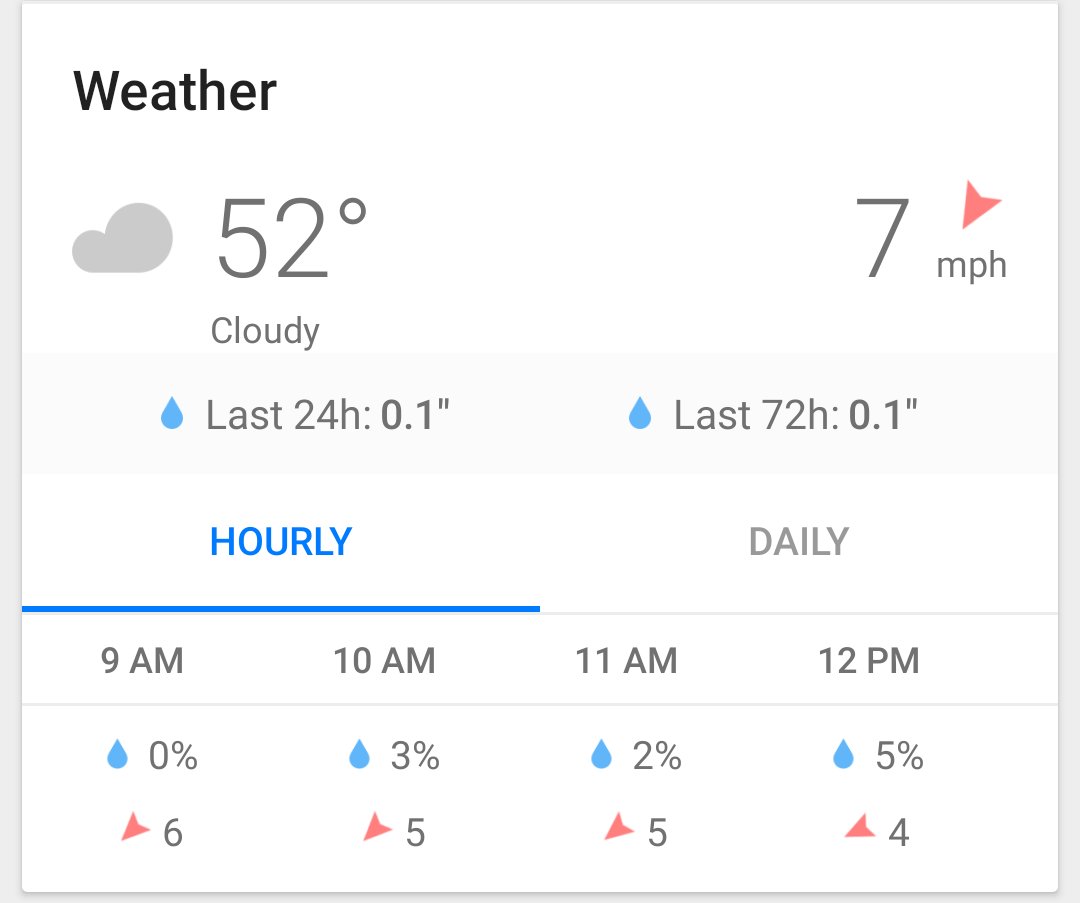Viewport: 1080px width, 903px height.
Task: Click the large wind direction arrow
Action: pos(980,205)
